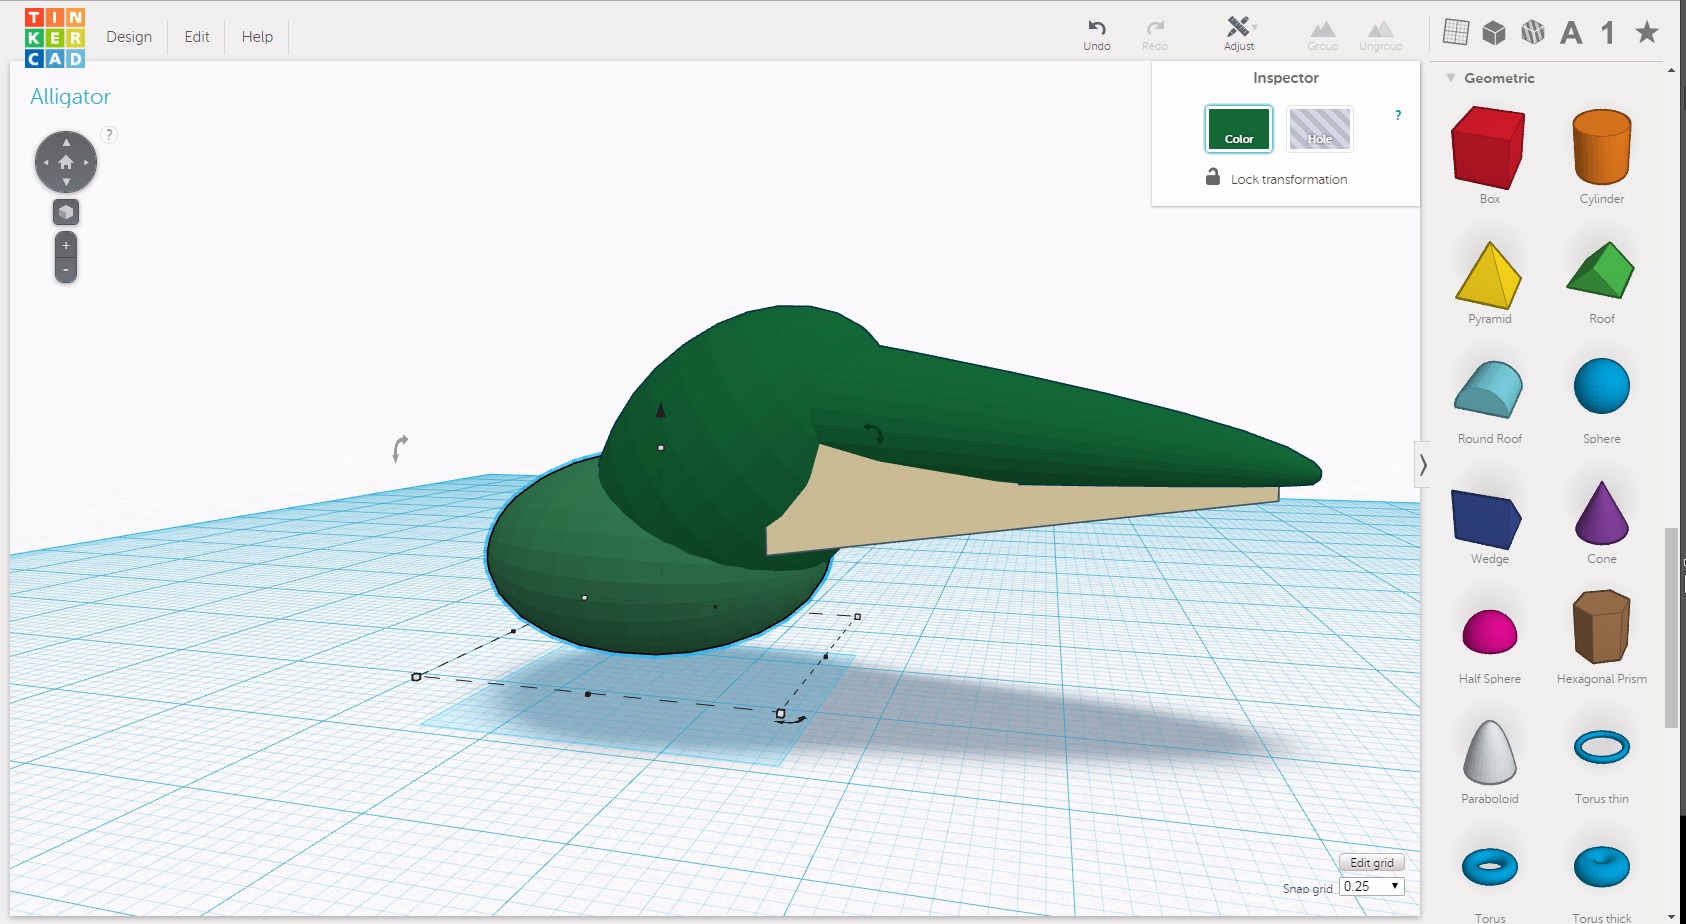Click the home view button
1686x924 pixels.
point(66,162)
